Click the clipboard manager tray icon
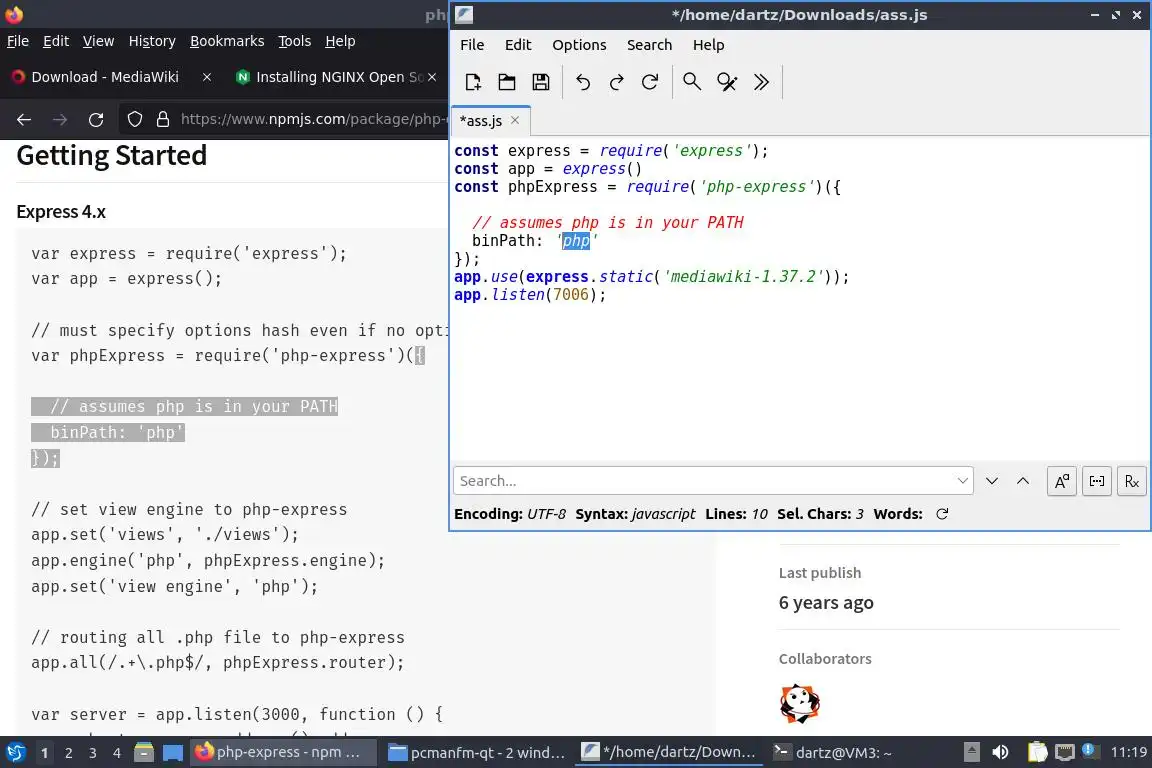Viewport: 1152px width, 768px height. 1037,752
